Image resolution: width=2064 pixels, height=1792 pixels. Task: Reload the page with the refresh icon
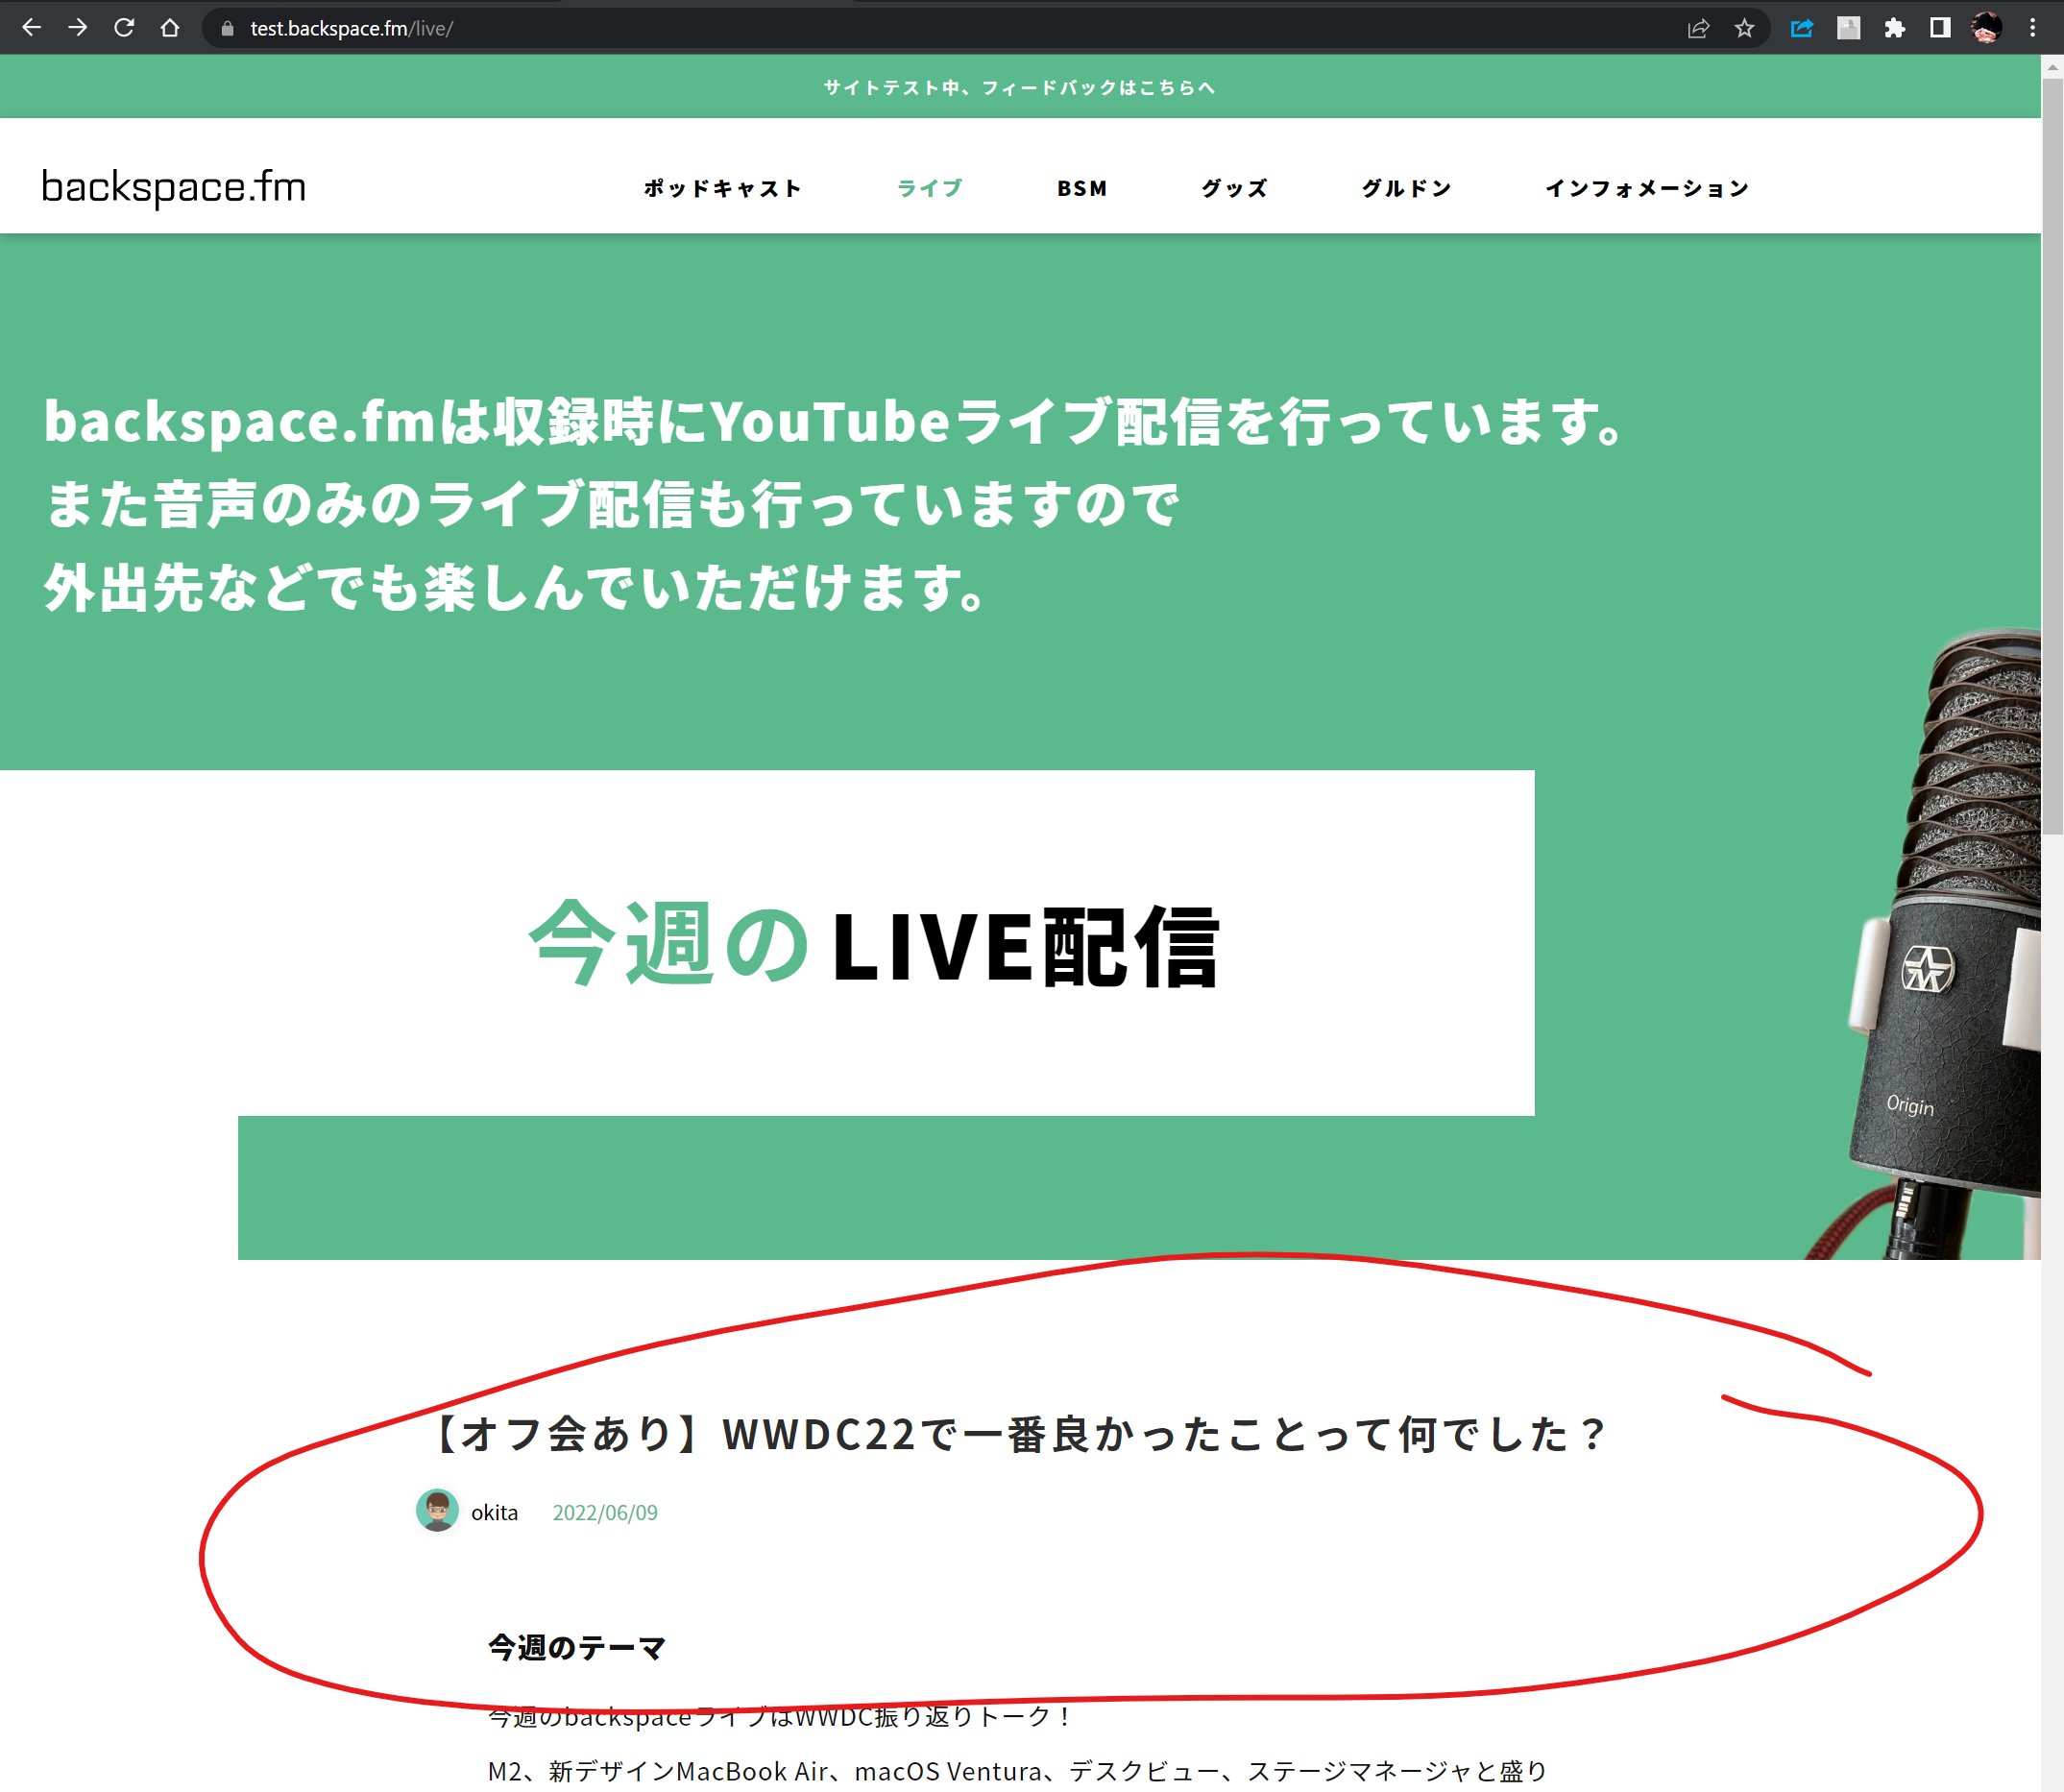tap(124, 28)
